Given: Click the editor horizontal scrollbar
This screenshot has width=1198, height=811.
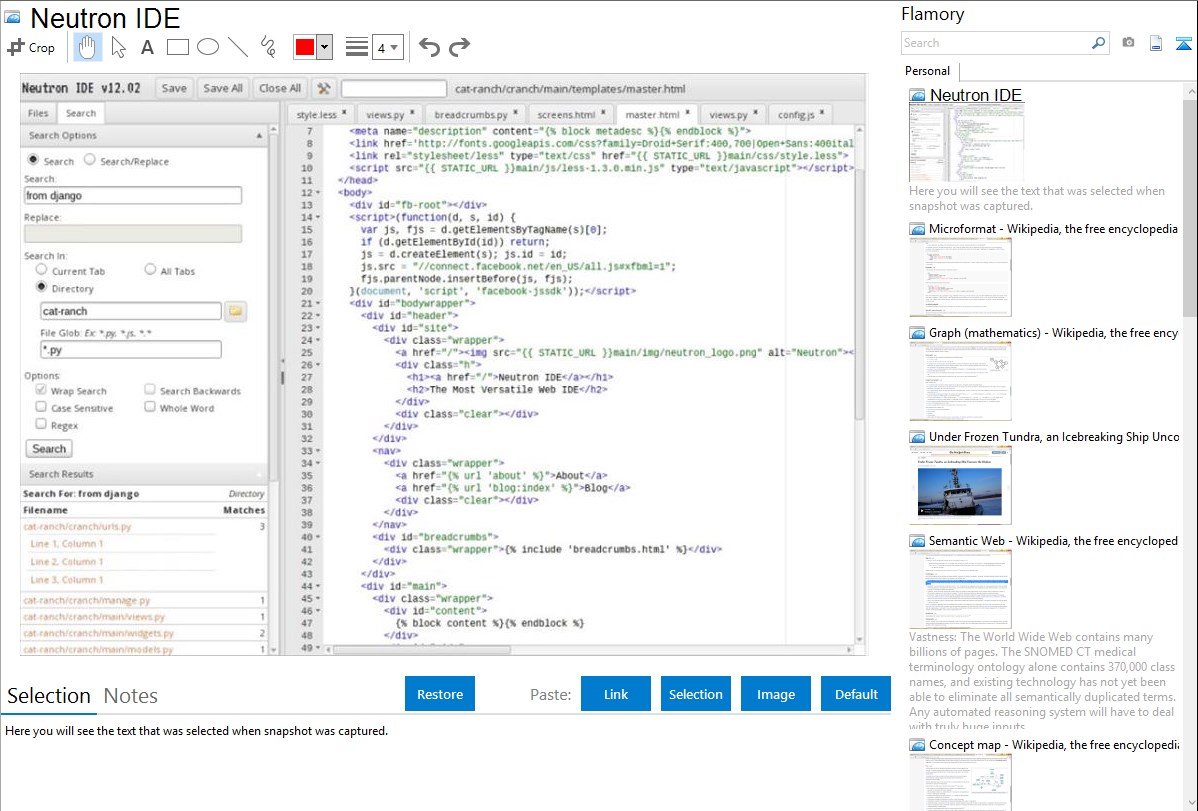Looking at the screenshot, I should click(422, 650).
